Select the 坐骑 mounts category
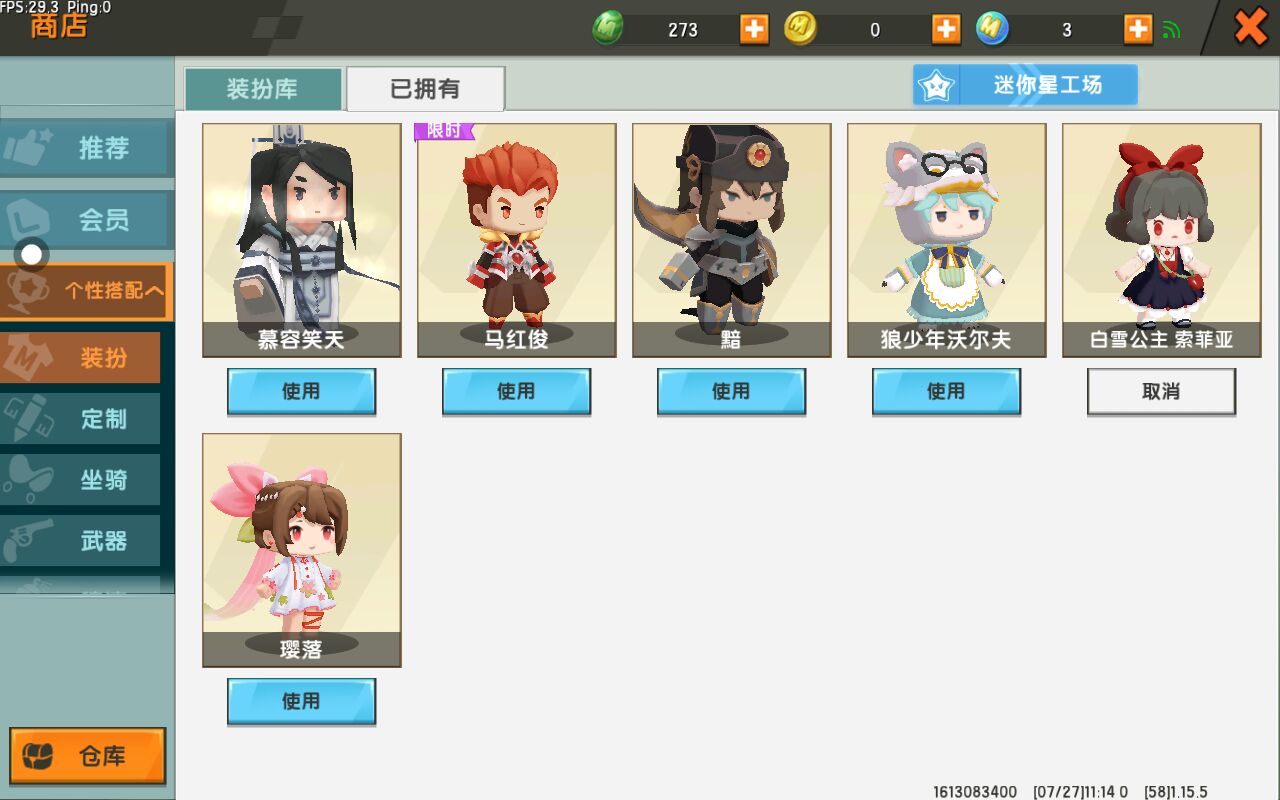The width and height of the screenshot is (1280, 800). point(80,480)
